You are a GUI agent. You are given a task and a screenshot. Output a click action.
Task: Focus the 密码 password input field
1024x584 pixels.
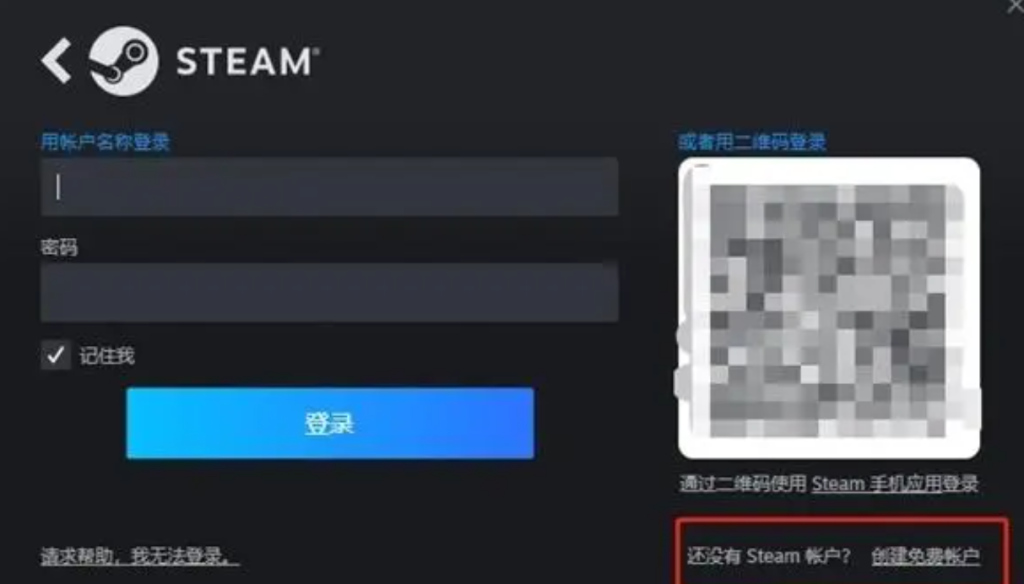(329, 292)
